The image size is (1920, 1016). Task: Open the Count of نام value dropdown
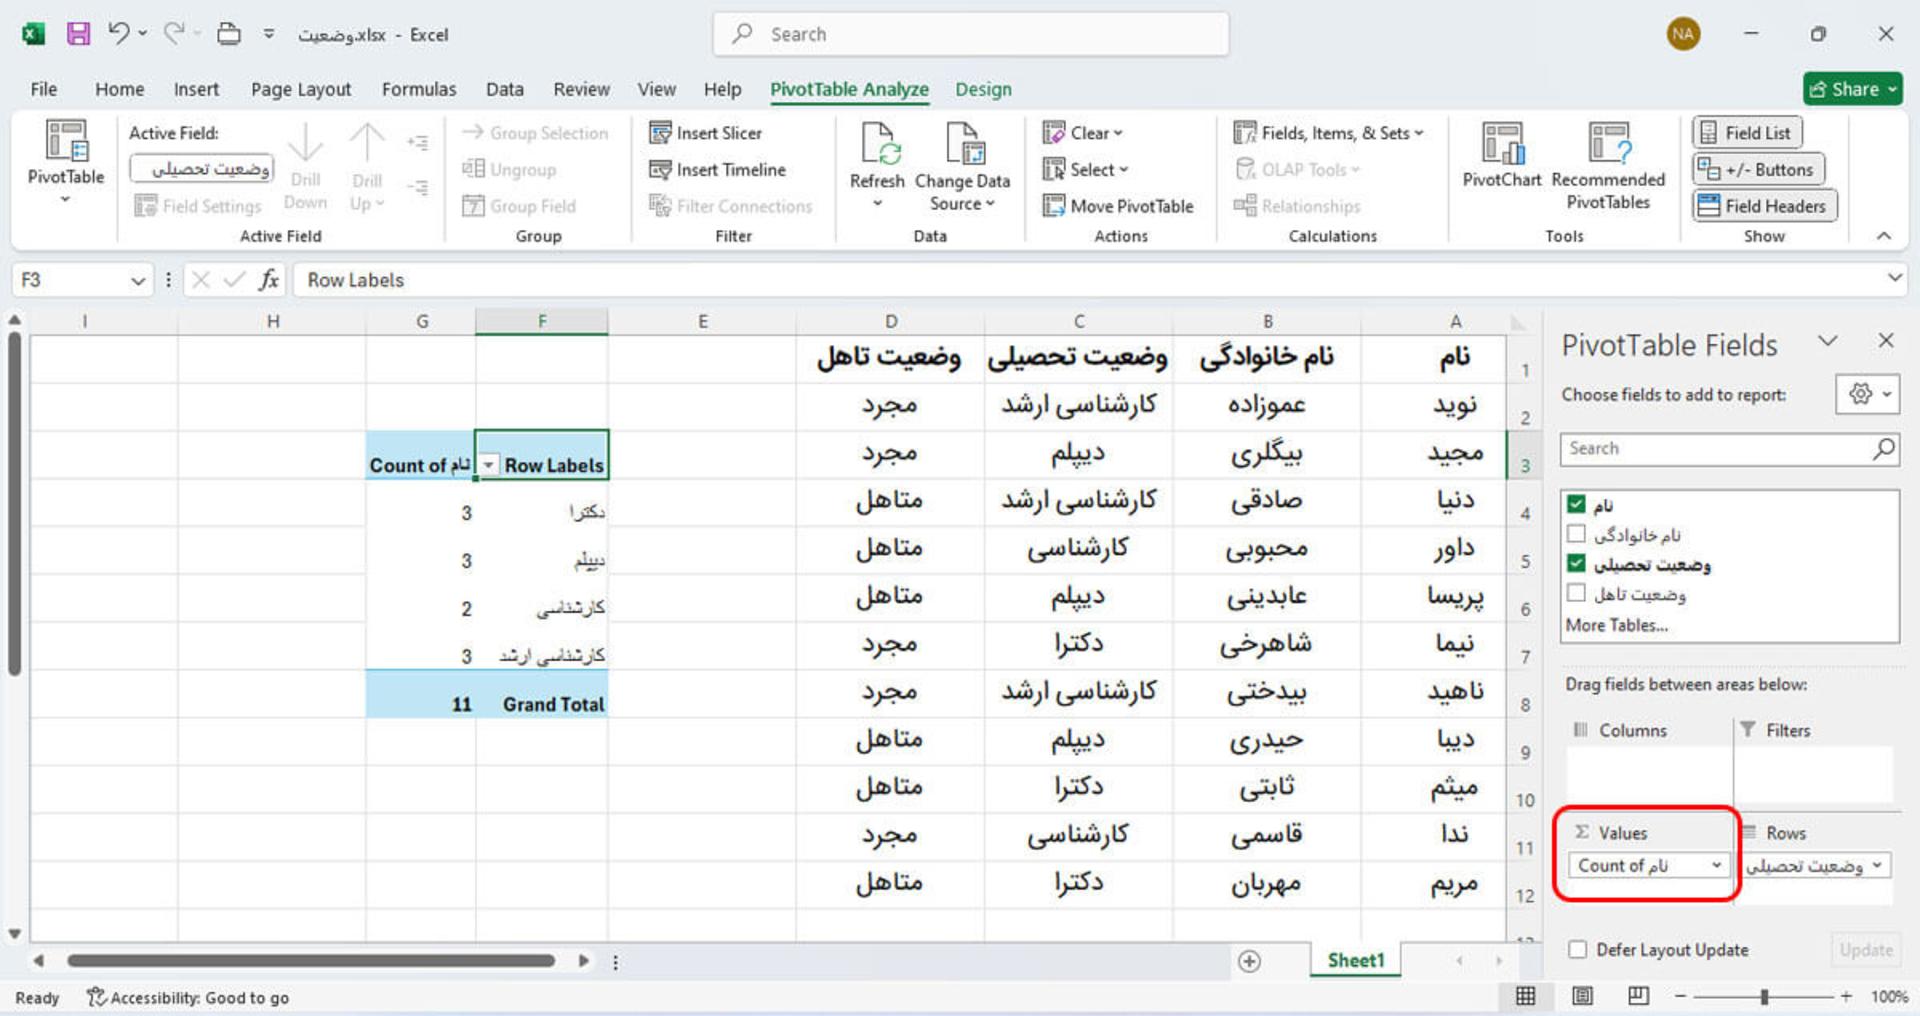click(x=1716, y=865)
